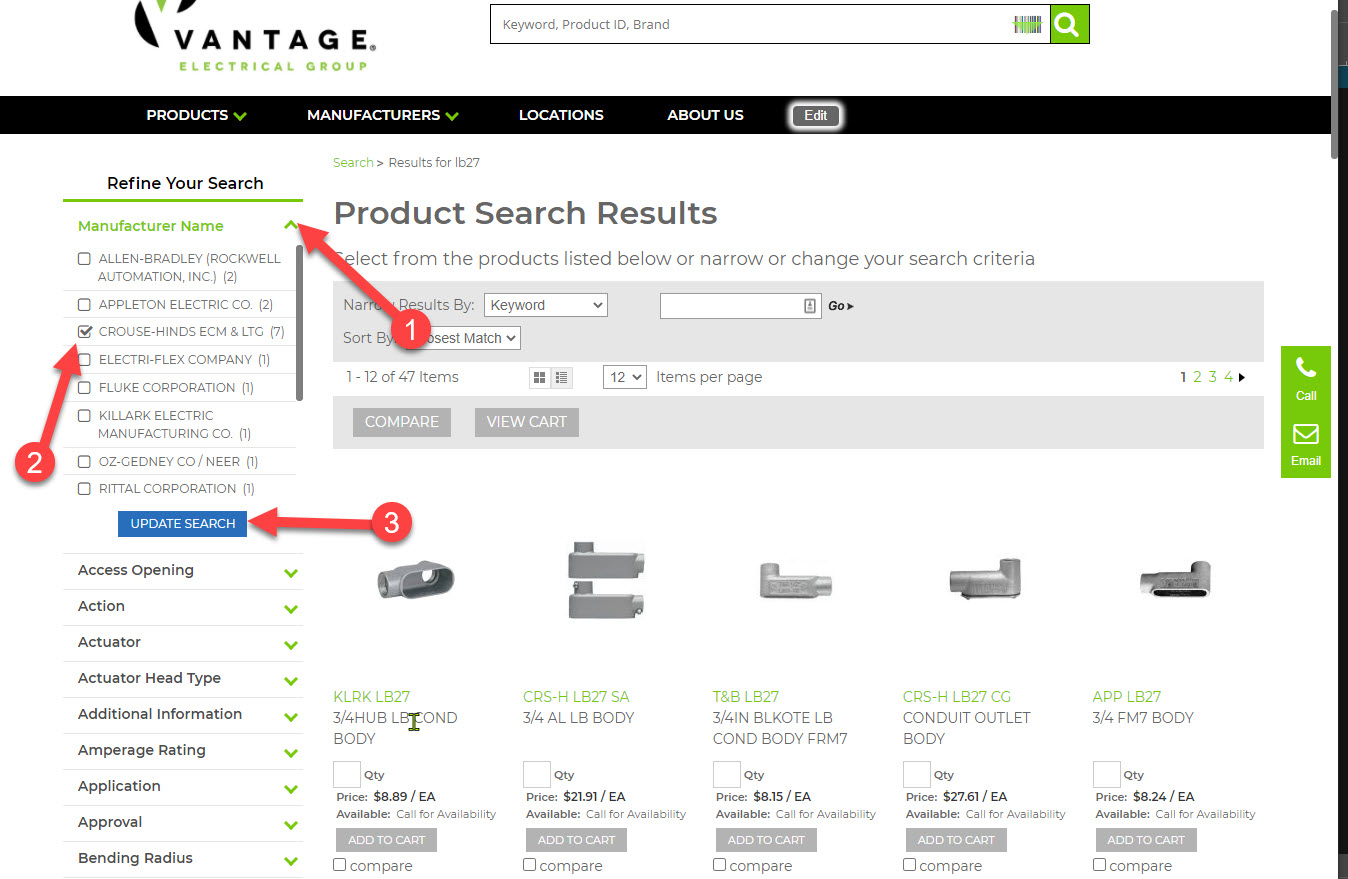Tick compare box under KLRK LB27
Image resolution: width=1348 pixels, height=879 pixels.
pos(340,865)
